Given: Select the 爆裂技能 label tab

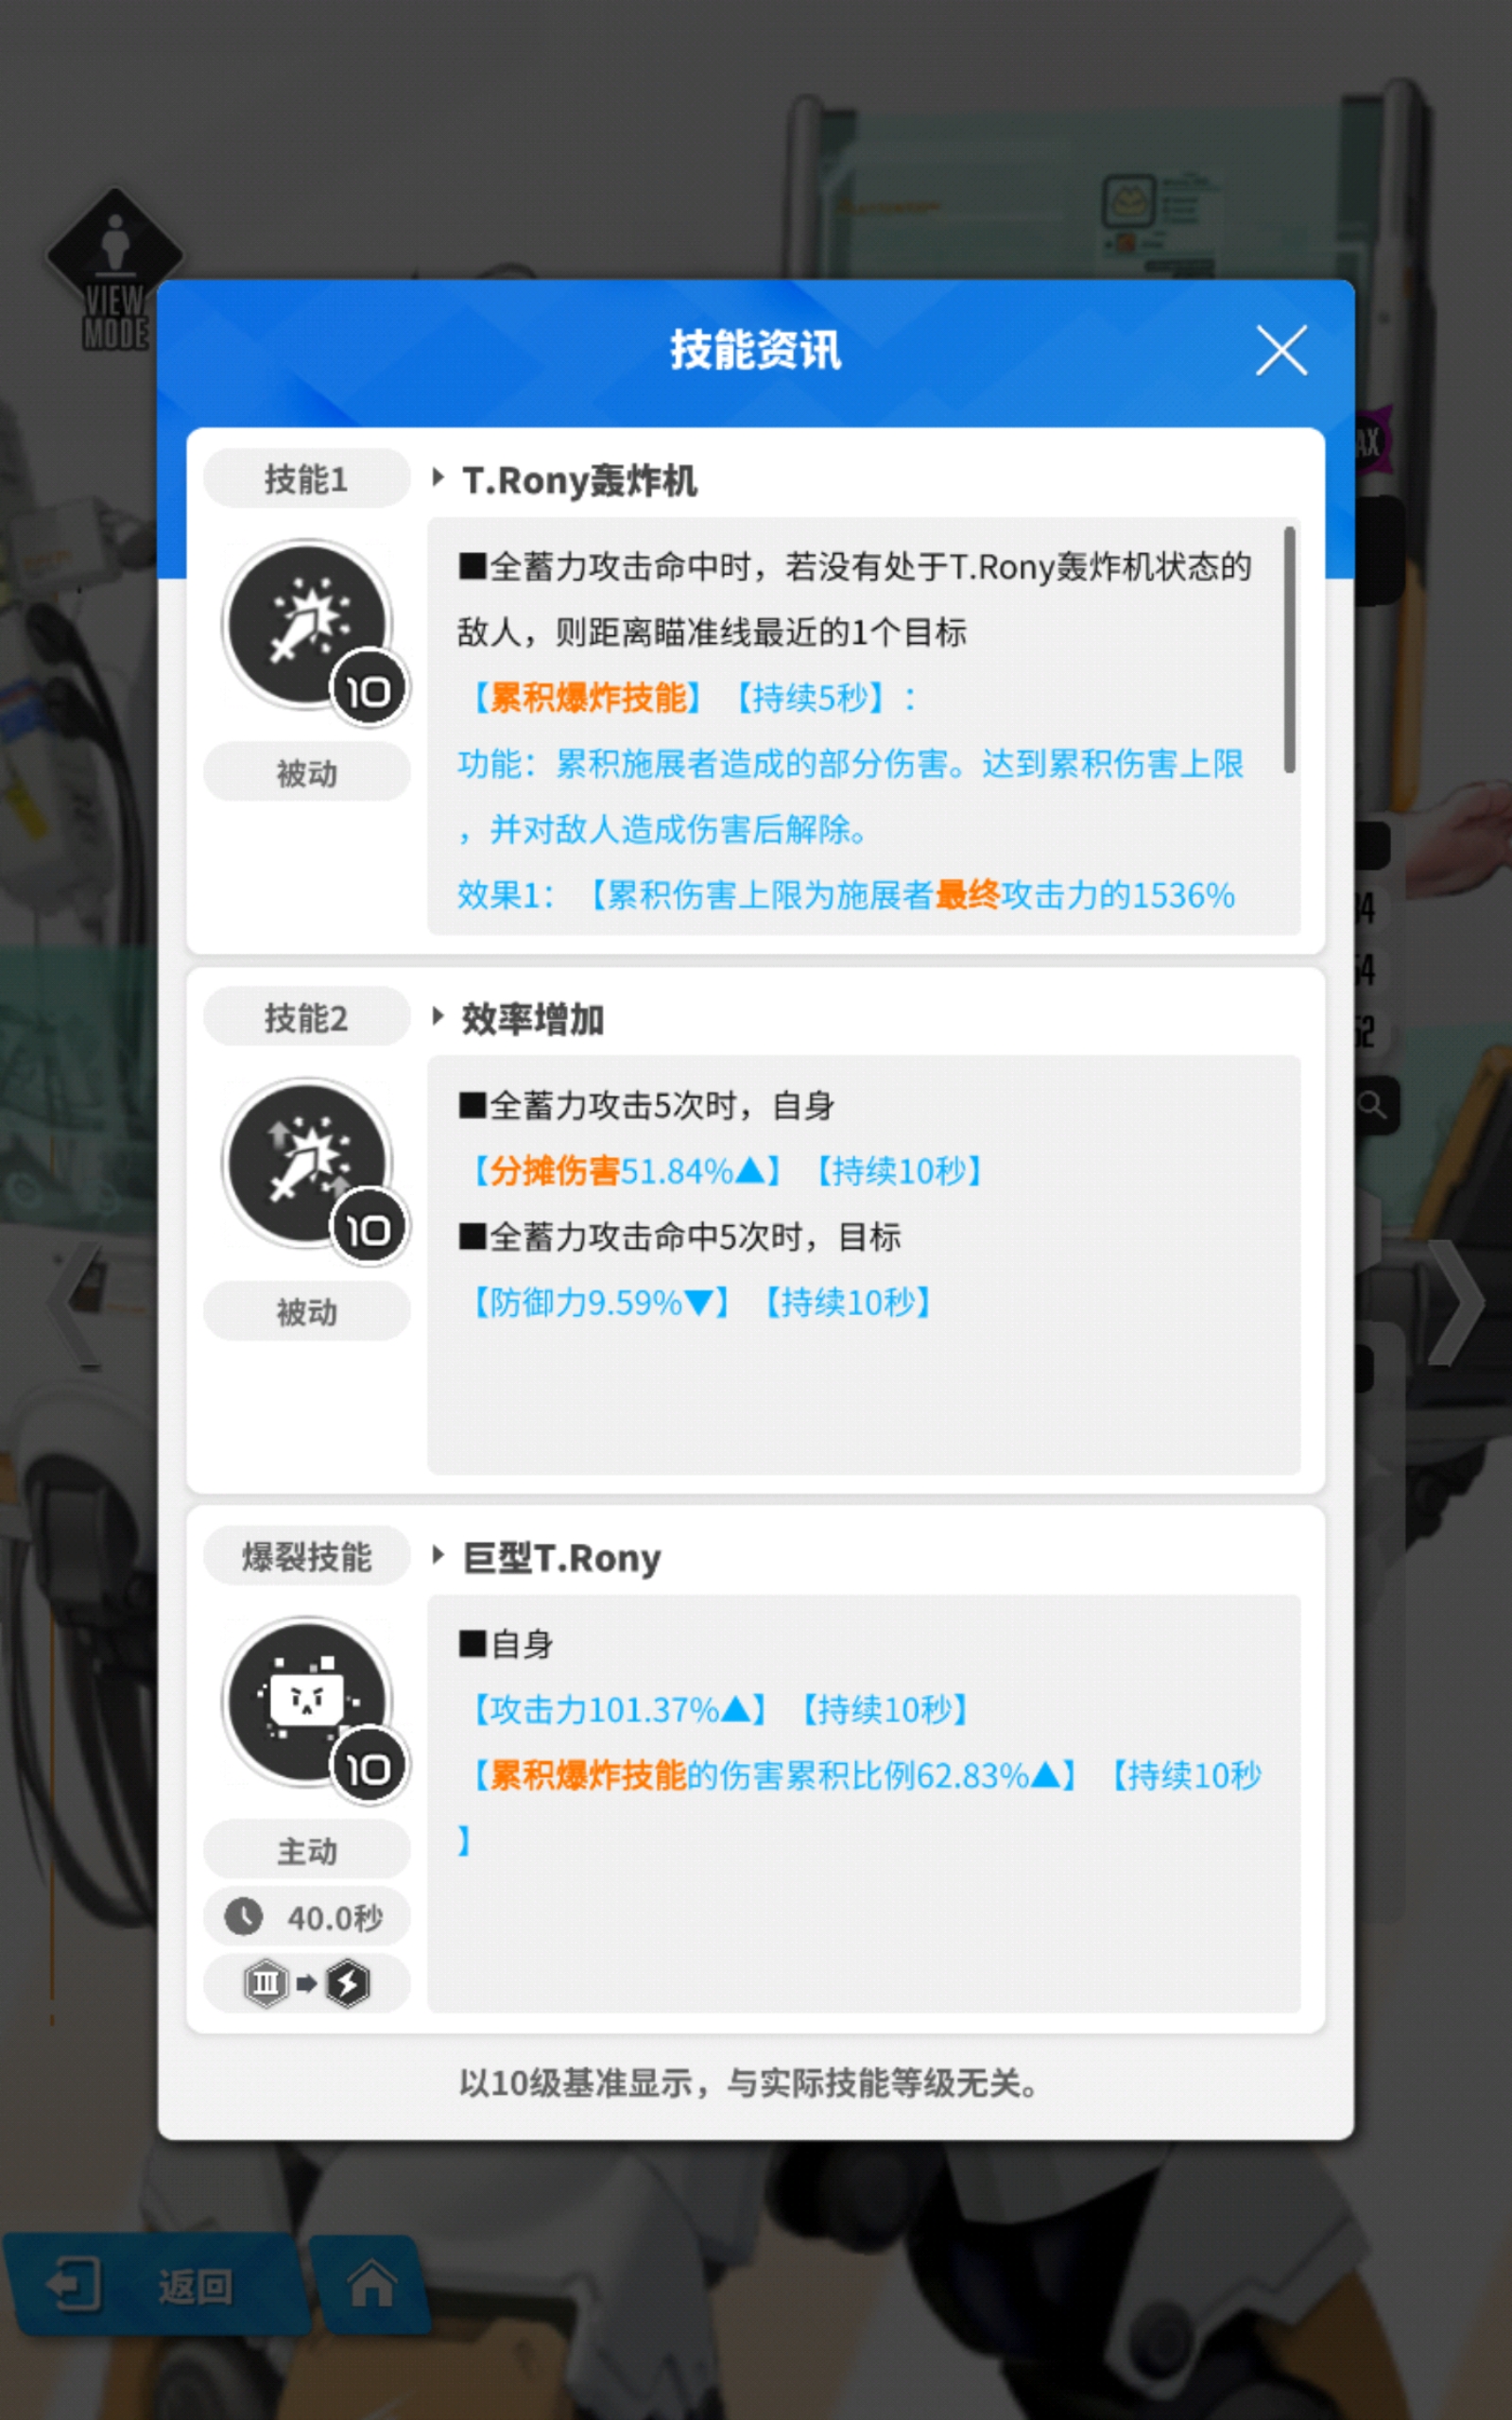Looking at the screenshot, I should (x=307, y=1556).
